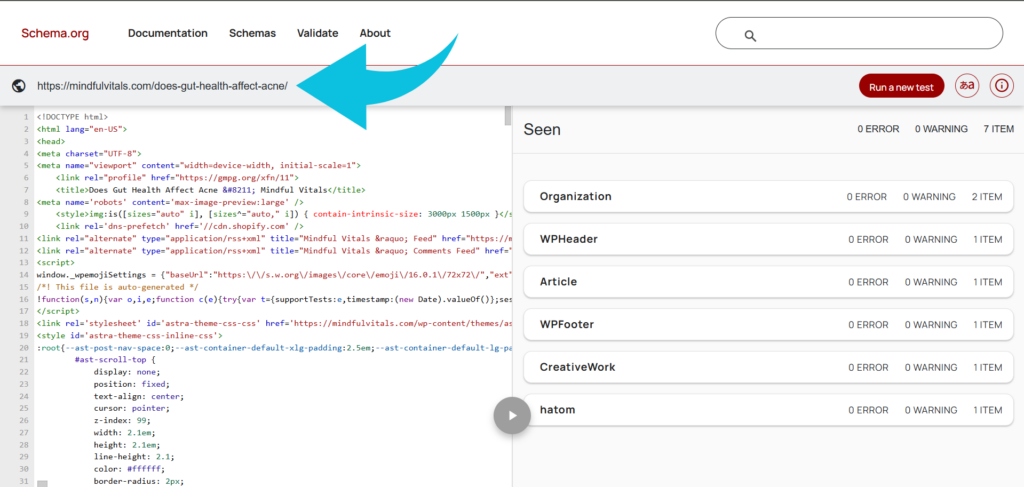Open the Validate page
The width and height of the screenshot is (1024, 487).
click(x=317, y=33)
